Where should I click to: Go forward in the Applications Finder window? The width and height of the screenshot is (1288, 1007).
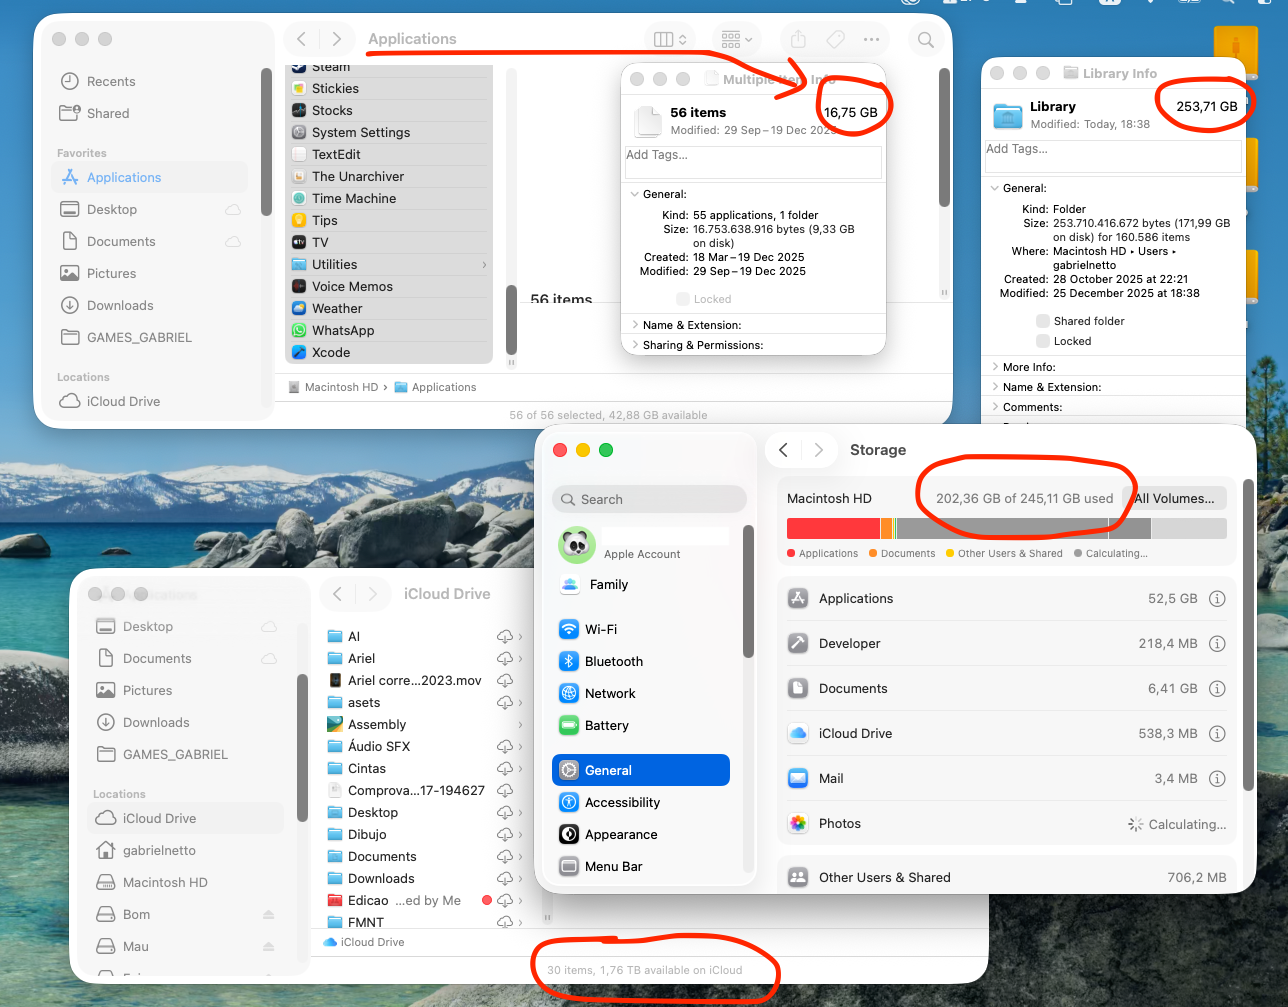[x=337, y=39]
